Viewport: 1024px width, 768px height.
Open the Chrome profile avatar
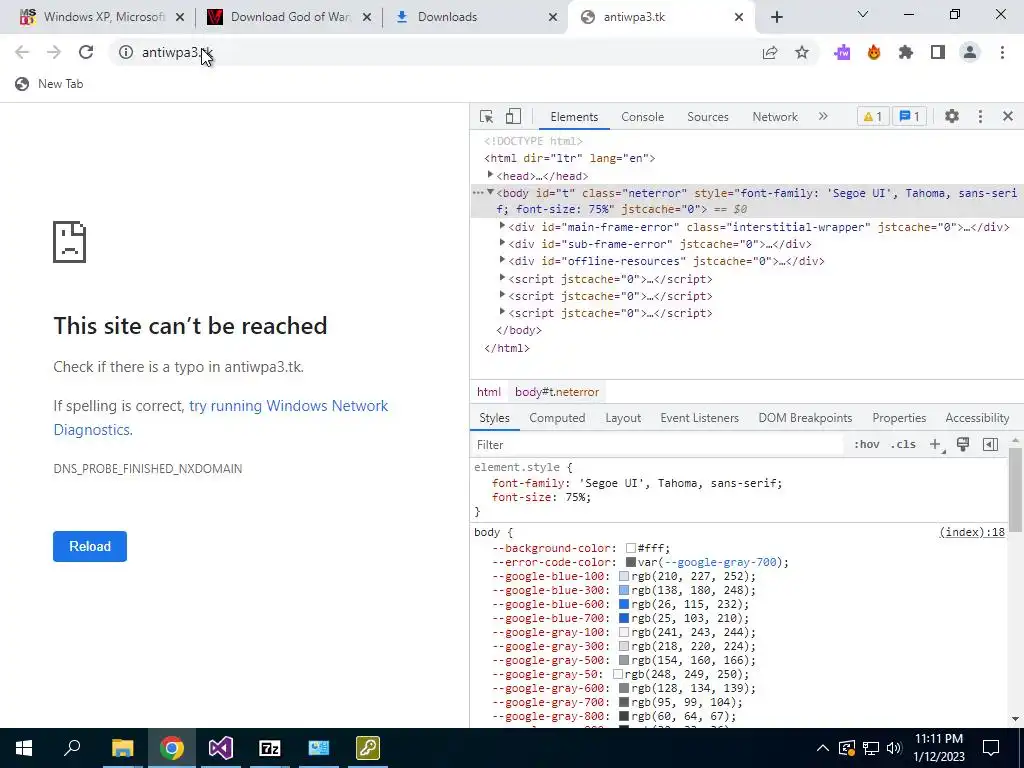(970, 52)
